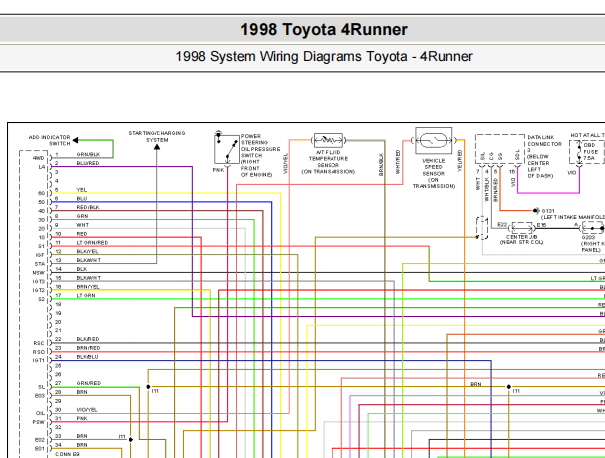Select the "GRN/RED" wire label at pin 27
The image size is (605, 458).
click(x=89, y=383)
